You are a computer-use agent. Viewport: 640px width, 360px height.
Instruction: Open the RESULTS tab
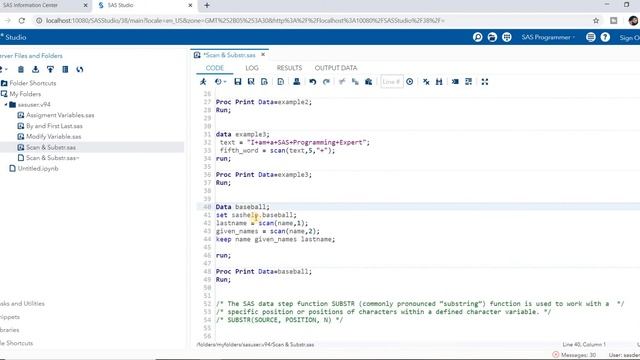[289, 68]
